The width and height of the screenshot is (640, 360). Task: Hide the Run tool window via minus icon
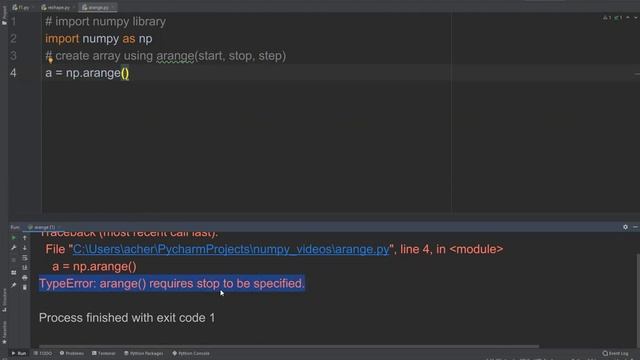coord(635,227)
